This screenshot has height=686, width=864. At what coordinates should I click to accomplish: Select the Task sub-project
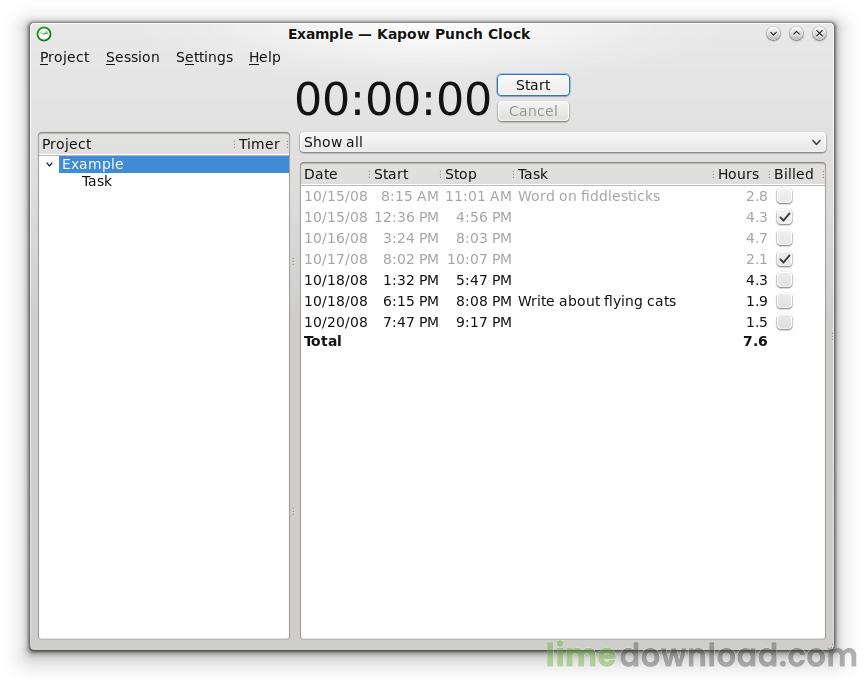click(96, 181)
